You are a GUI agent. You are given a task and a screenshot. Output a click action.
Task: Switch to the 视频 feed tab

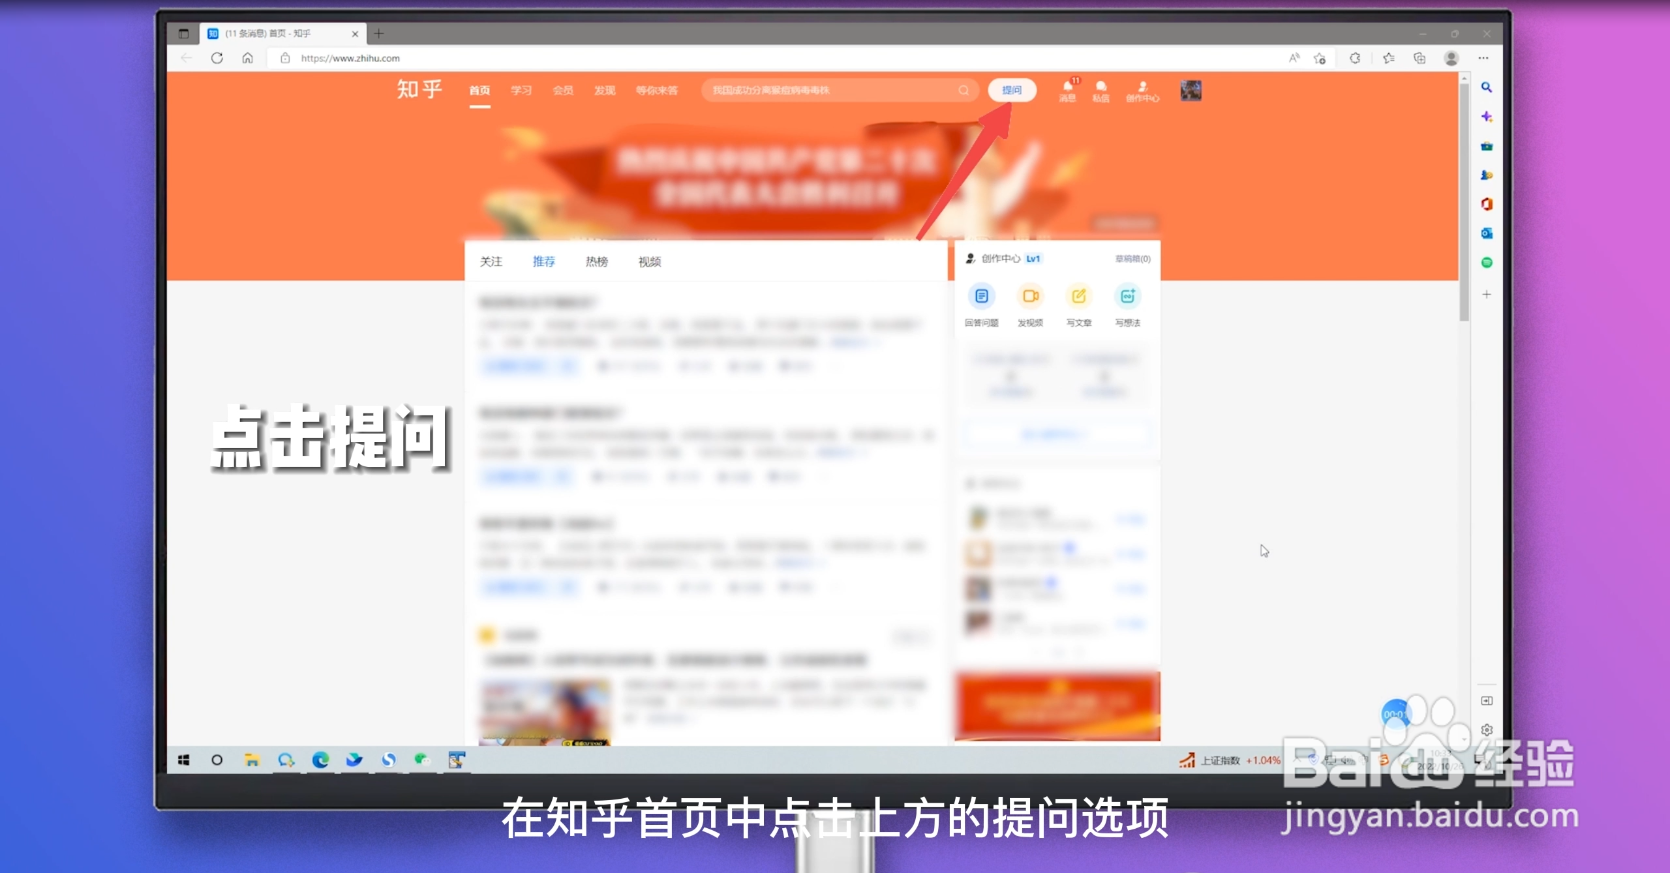coord(650,262)
